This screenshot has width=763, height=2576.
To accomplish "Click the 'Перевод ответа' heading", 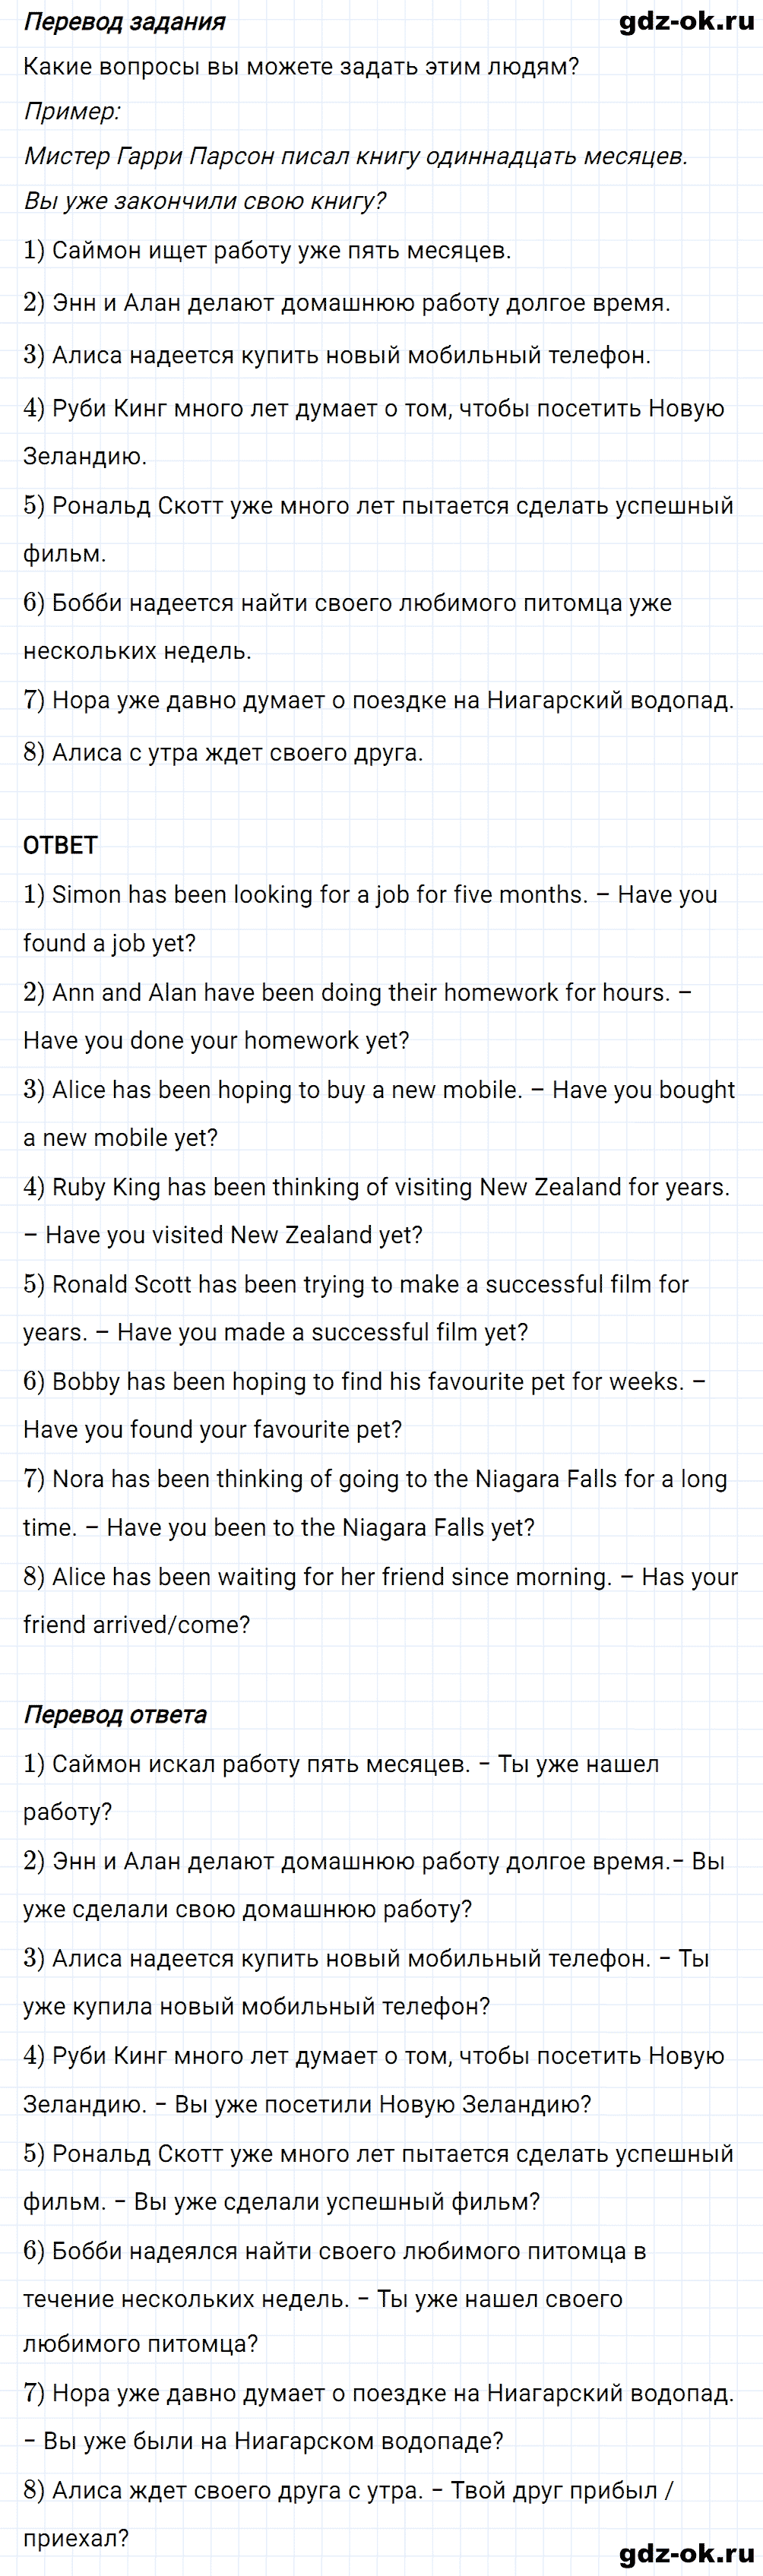I will click(x=115, y=1715).
